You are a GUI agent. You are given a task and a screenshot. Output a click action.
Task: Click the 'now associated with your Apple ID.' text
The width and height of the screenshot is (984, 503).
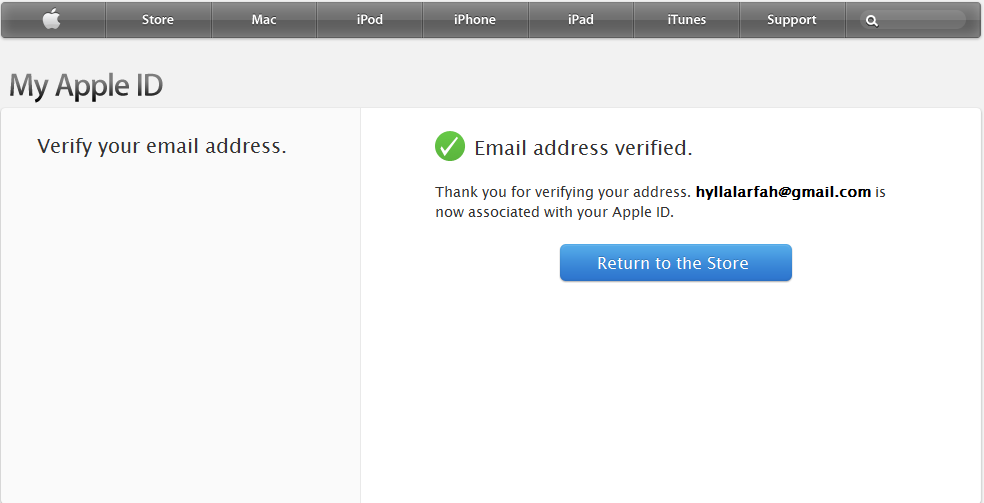[555, 212]
